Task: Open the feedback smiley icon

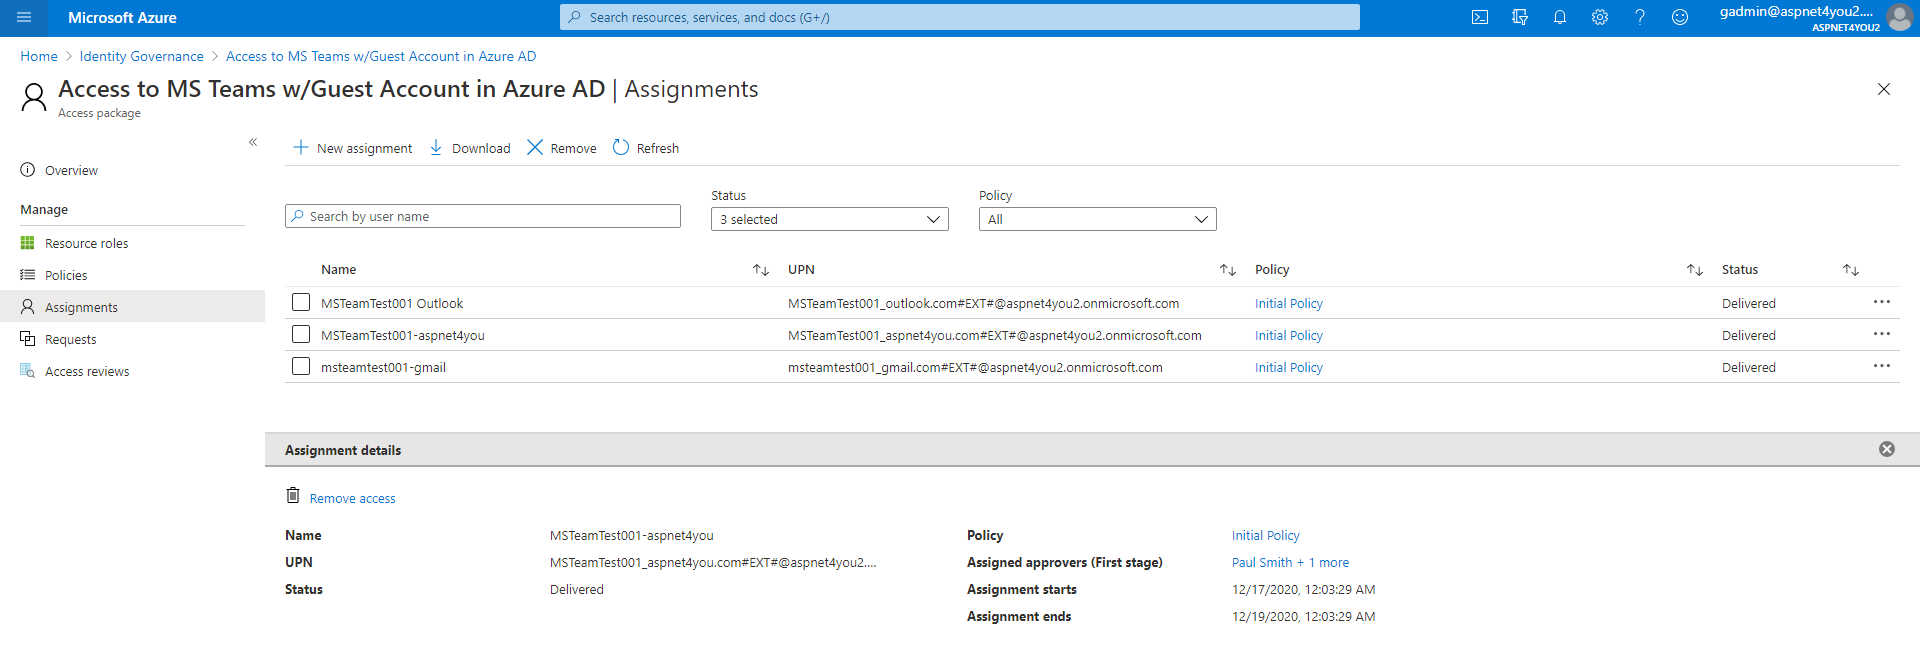Action: click(x=1680, y=17)
